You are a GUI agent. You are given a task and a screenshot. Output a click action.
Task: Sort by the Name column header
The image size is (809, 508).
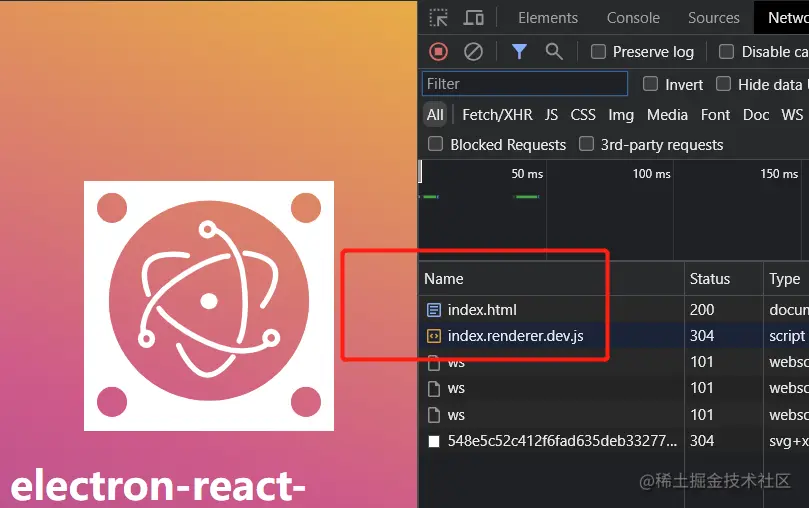551,279
